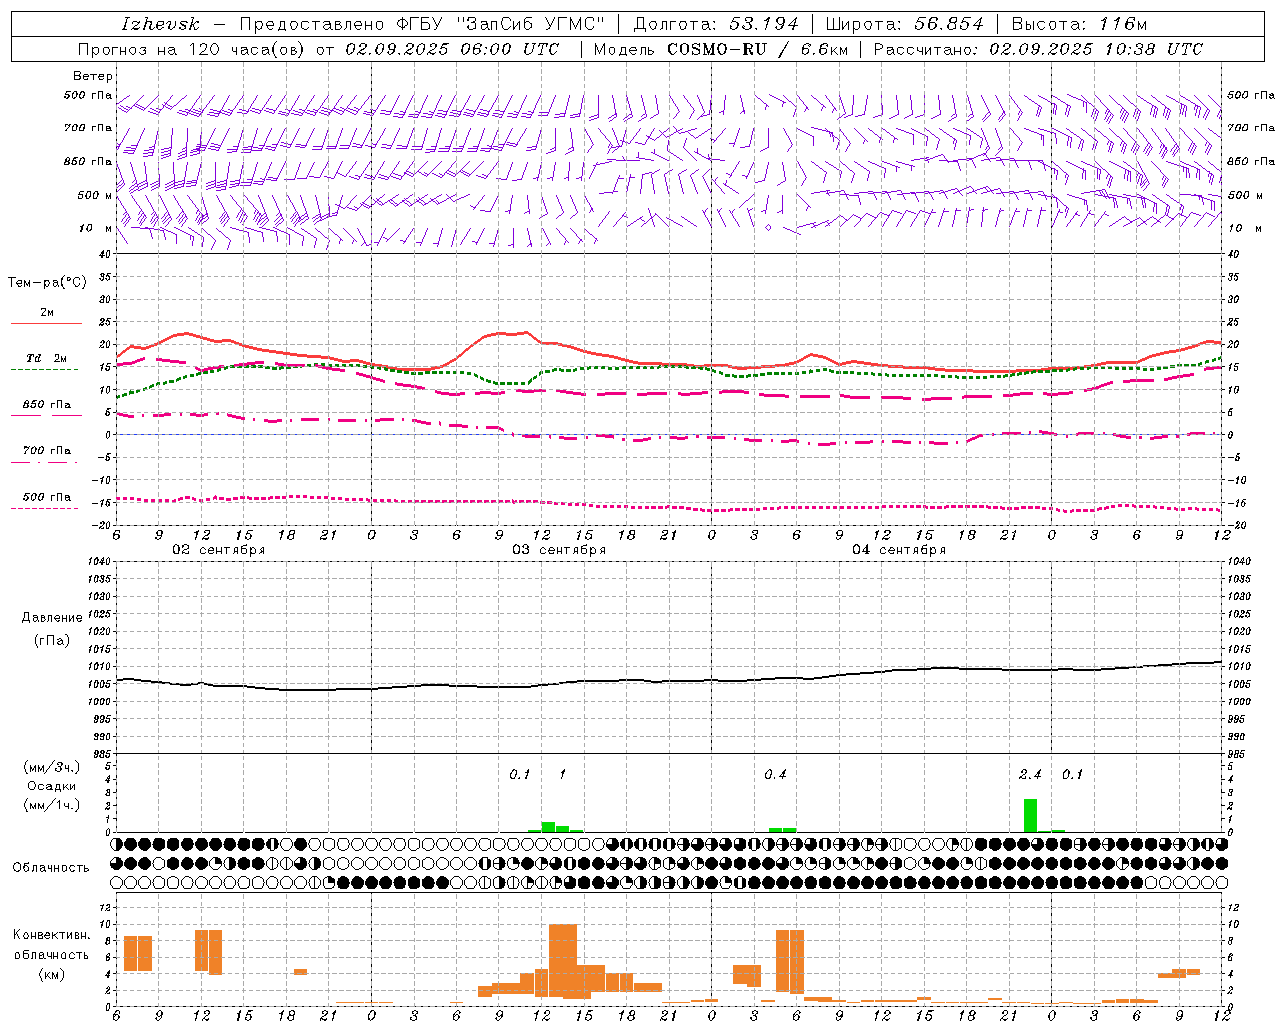The width and height of the screenshot is (1280, 1024).
Task: Click the 02 сентября date label
Action: (218, 550)
